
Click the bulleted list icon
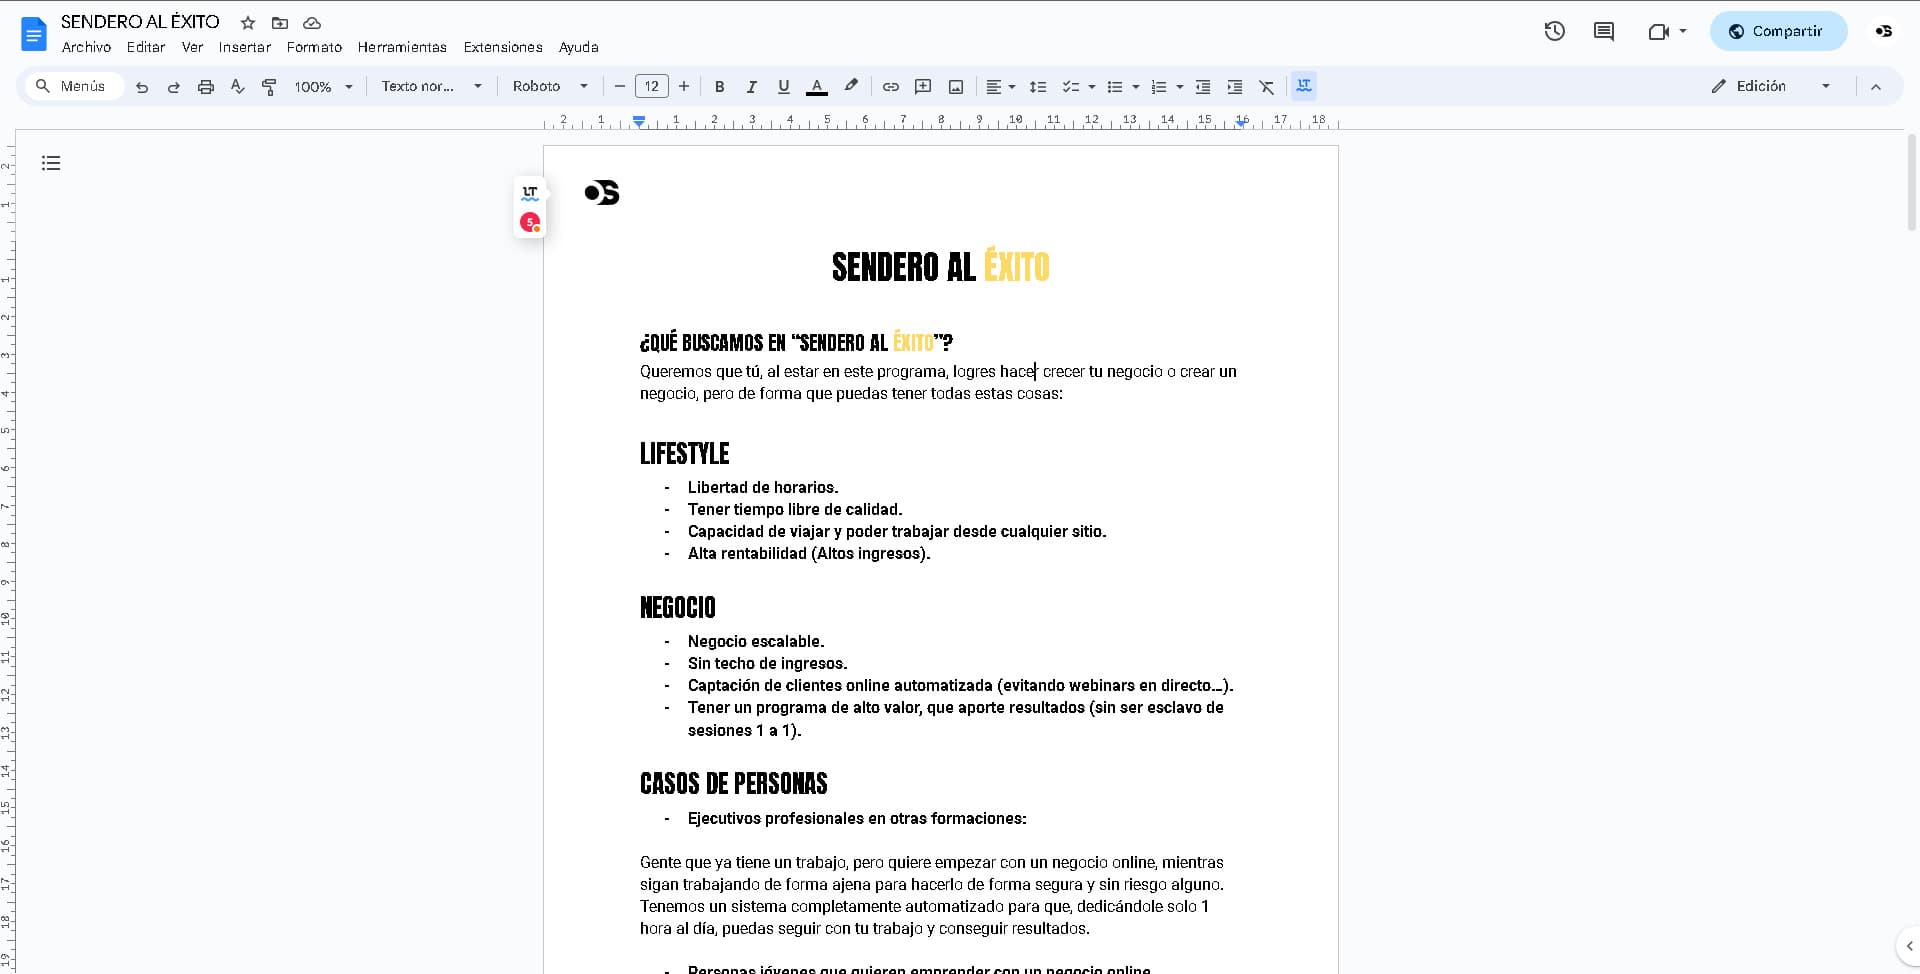pos(1115,87)
